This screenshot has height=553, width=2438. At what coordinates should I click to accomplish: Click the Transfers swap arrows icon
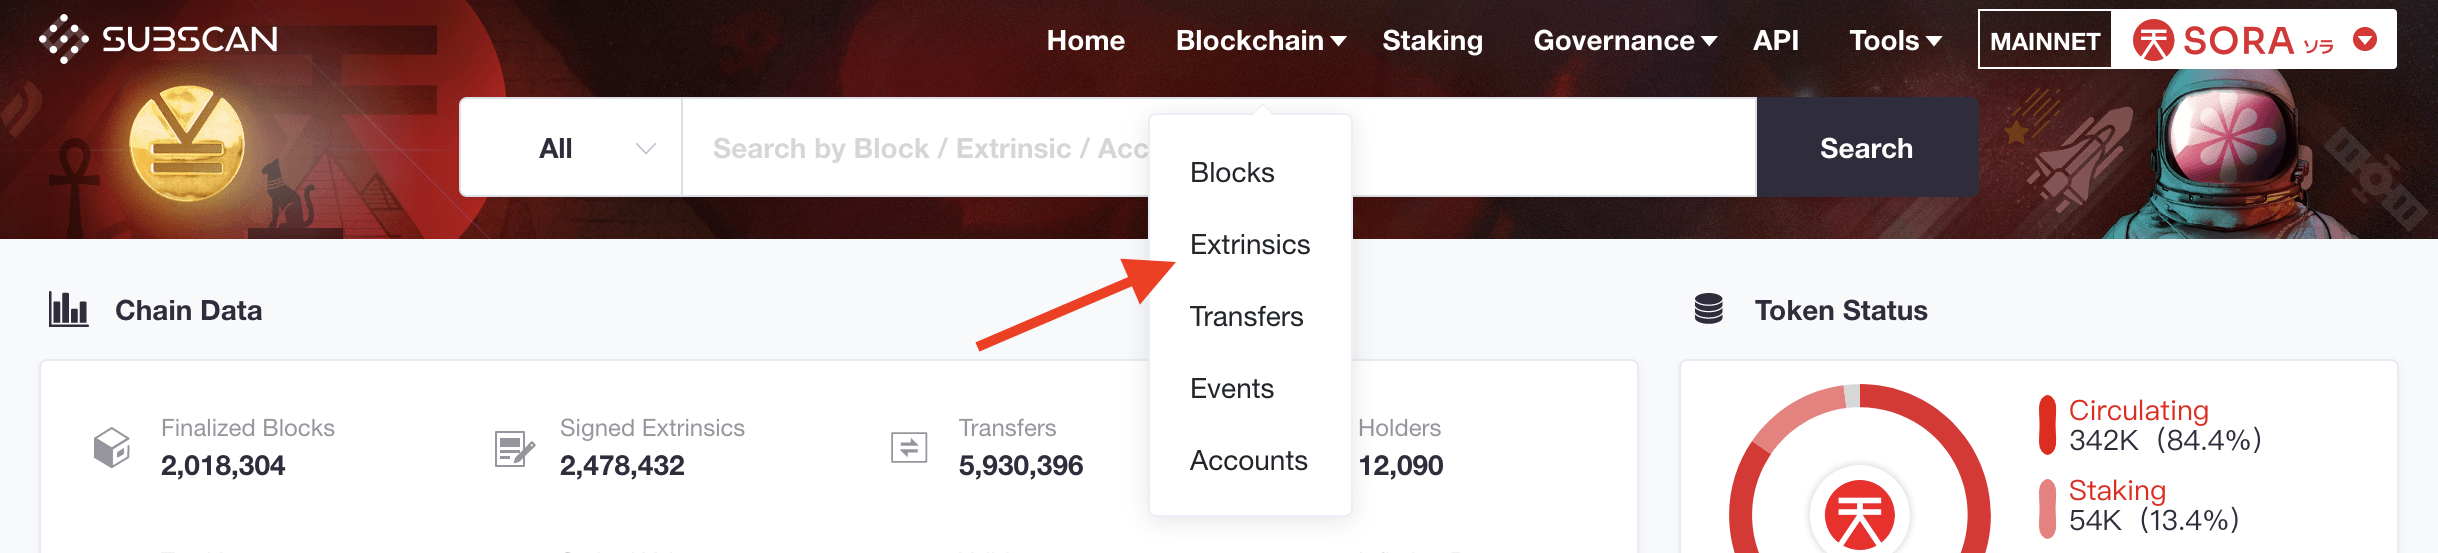pos(909,447)
